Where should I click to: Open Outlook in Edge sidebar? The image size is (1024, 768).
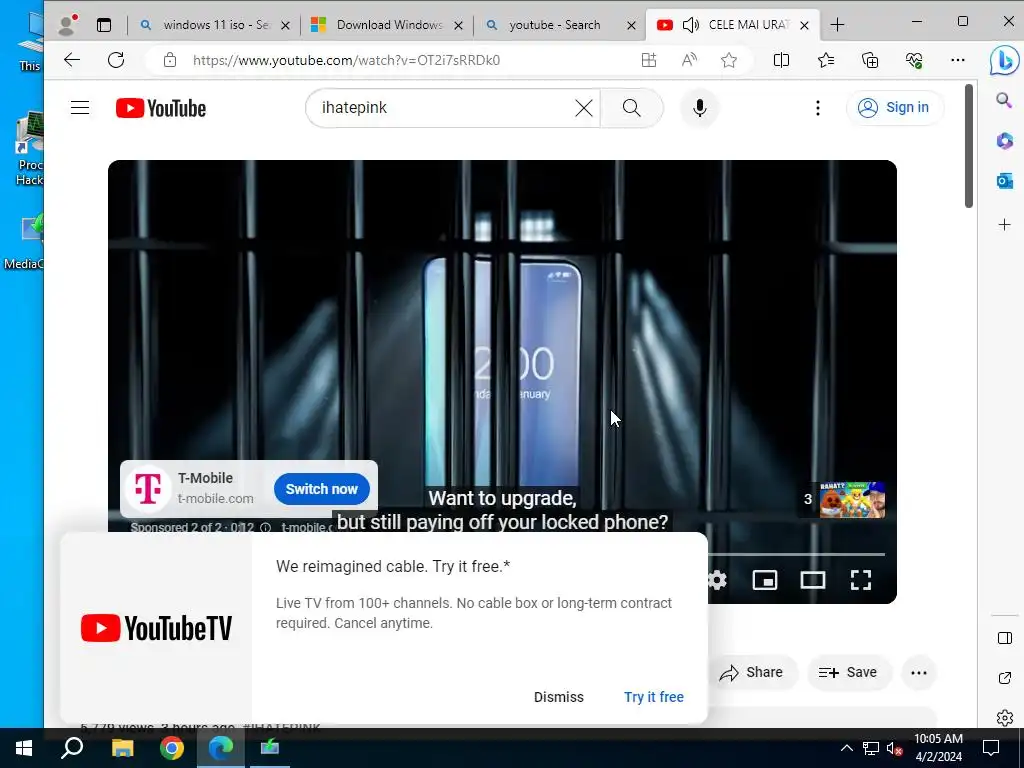point(1004,181)
